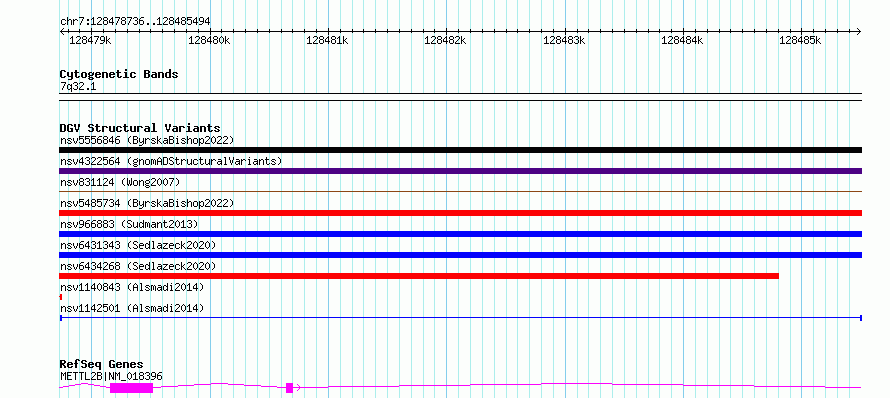The height and width of the screenshot is (398, 890).
Task: Click the nsv5485734 (ByrskaBishop2022) label
Action: tap(147, 203)
